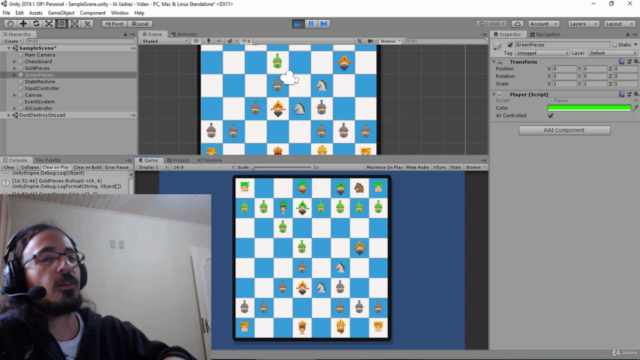Open Transform component gear menu
640x360 pixels.
click(x=636, y=62)
